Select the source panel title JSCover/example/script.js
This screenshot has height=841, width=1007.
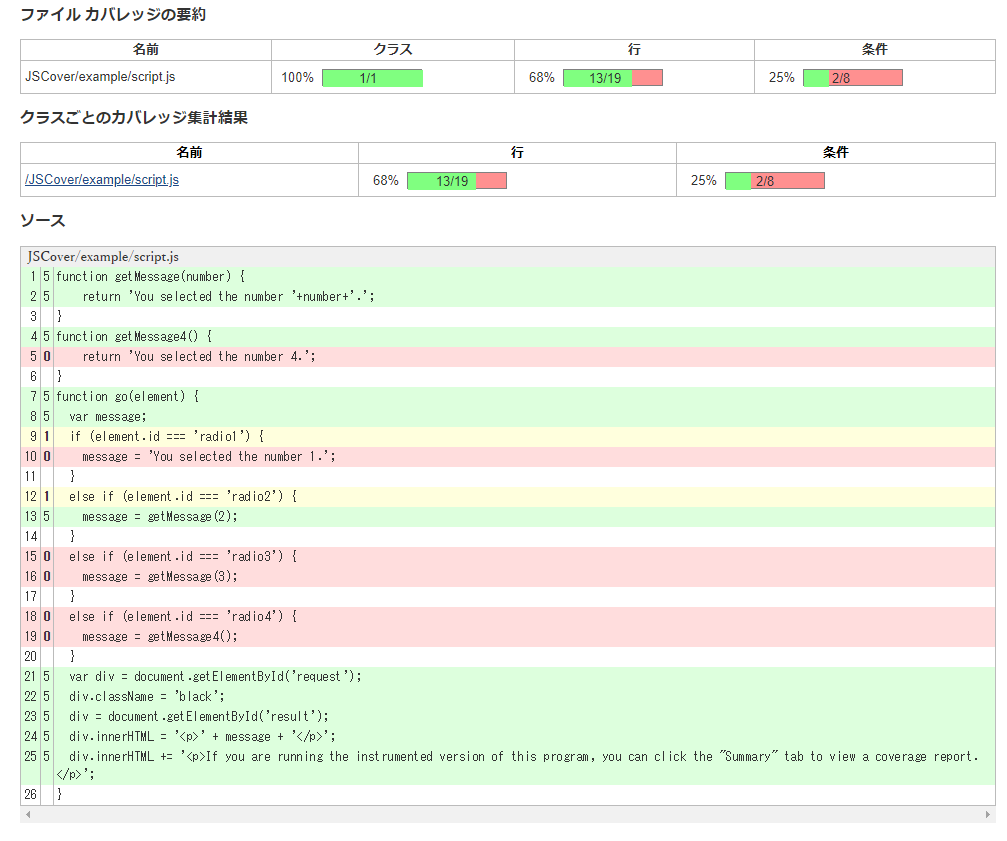click(102, 256)
